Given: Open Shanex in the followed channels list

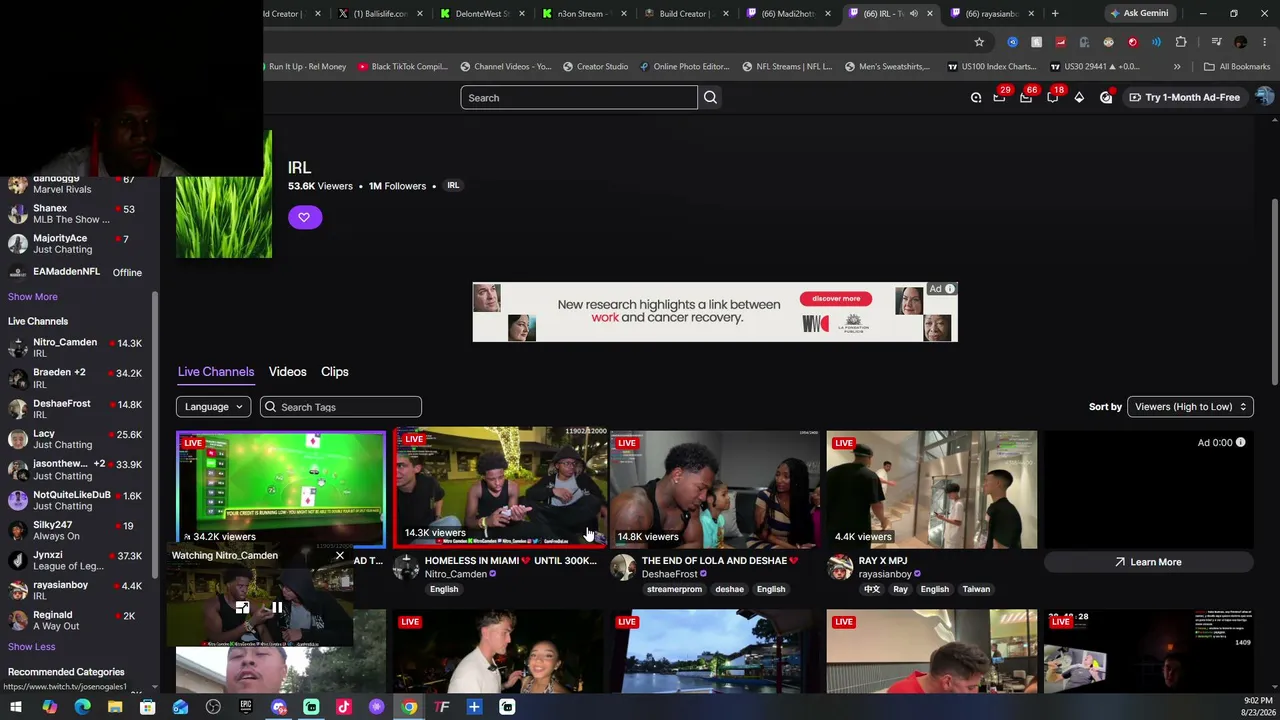Looking at the screenshot, I should tap(75, 214).
